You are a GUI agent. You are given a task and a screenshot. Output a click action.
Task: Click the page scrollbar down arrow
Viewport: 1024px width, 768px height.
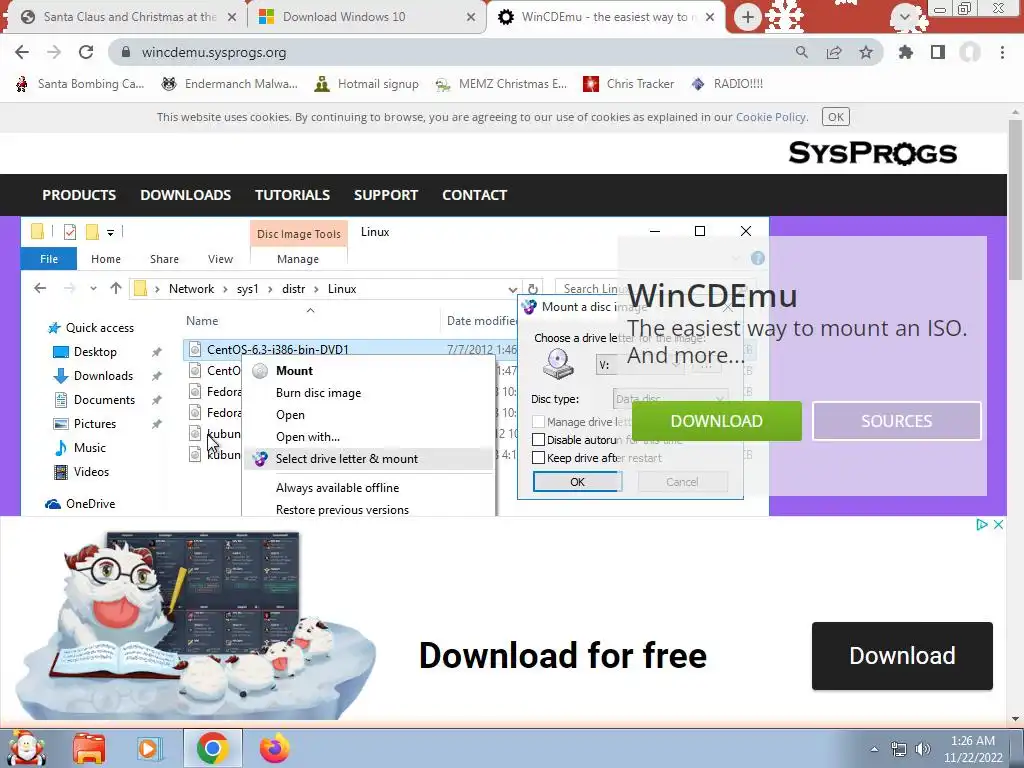click(1015, 719)
